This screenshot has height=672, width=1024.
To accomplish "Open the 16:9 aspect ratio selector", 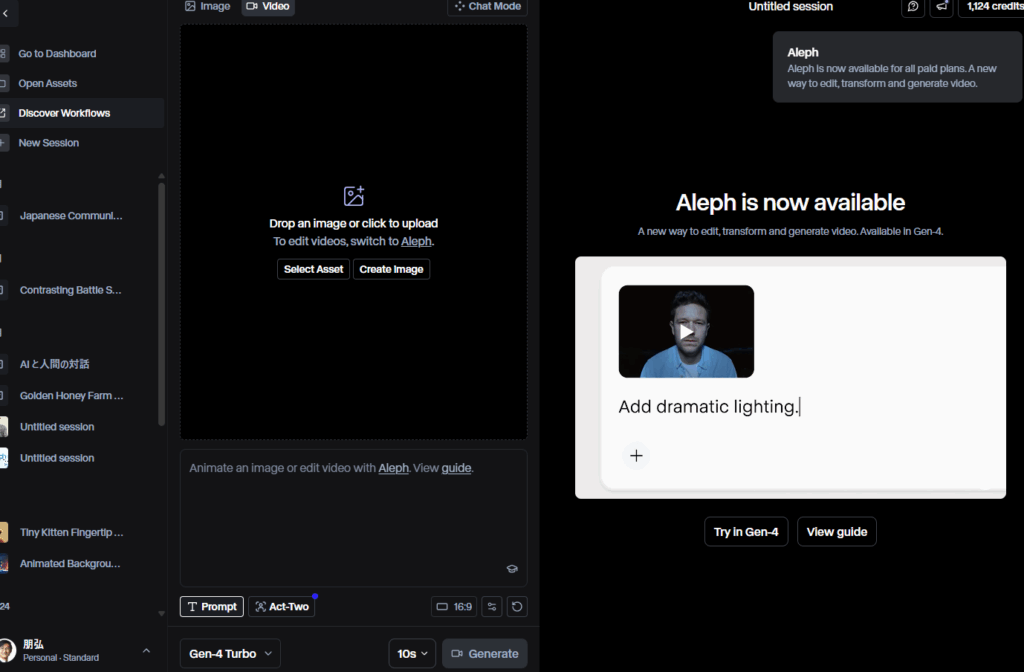I will pos(454,607).
